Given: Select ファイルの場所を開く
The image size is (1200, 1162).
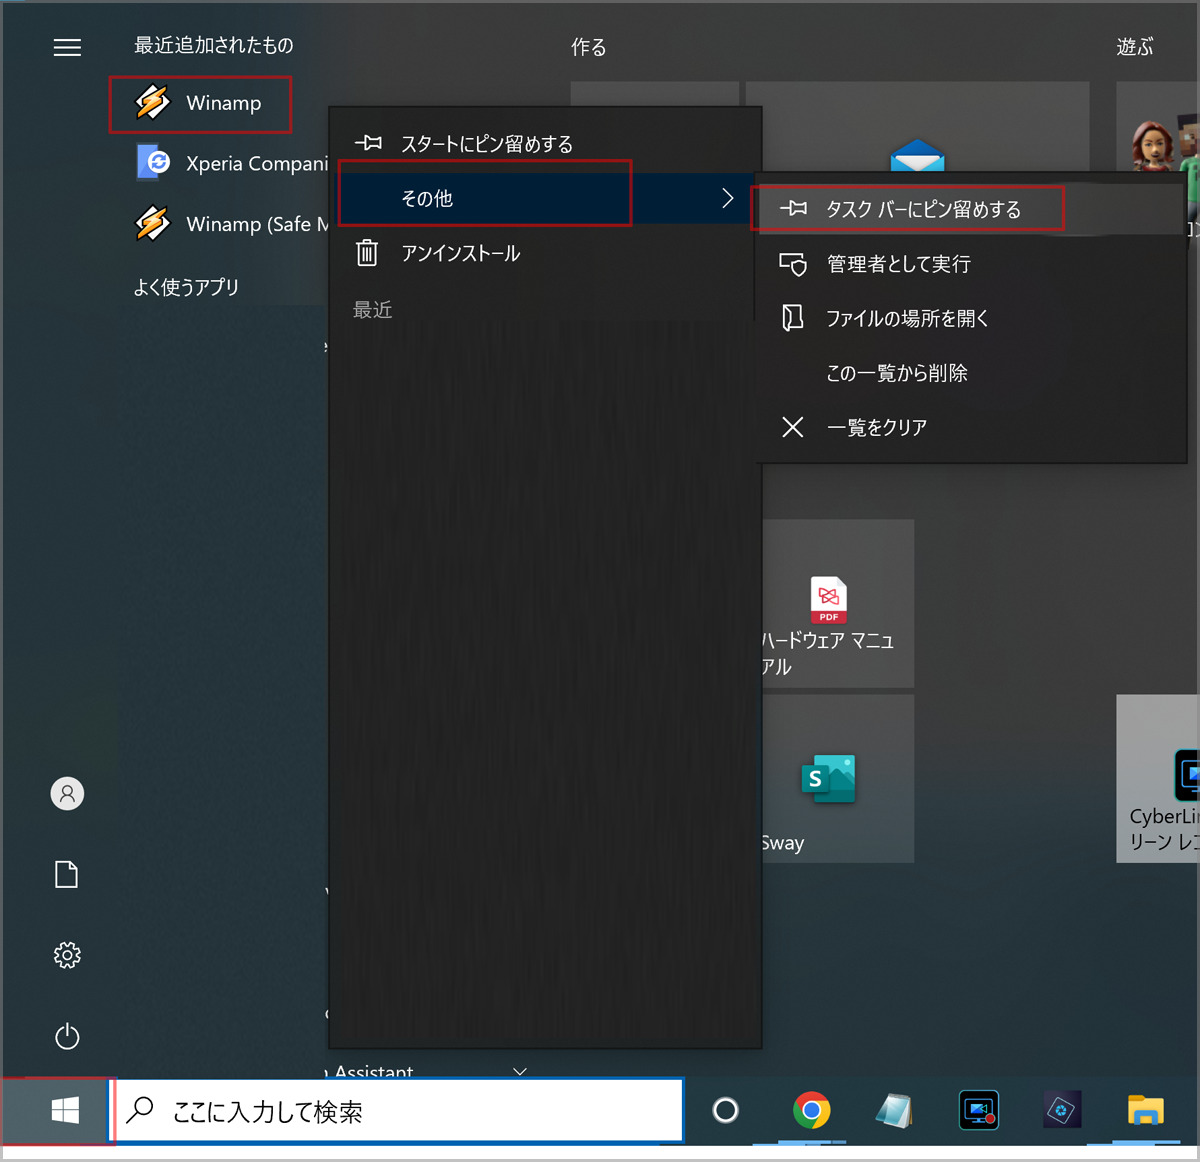Looking at the screenshot, I should coord(970,318).
